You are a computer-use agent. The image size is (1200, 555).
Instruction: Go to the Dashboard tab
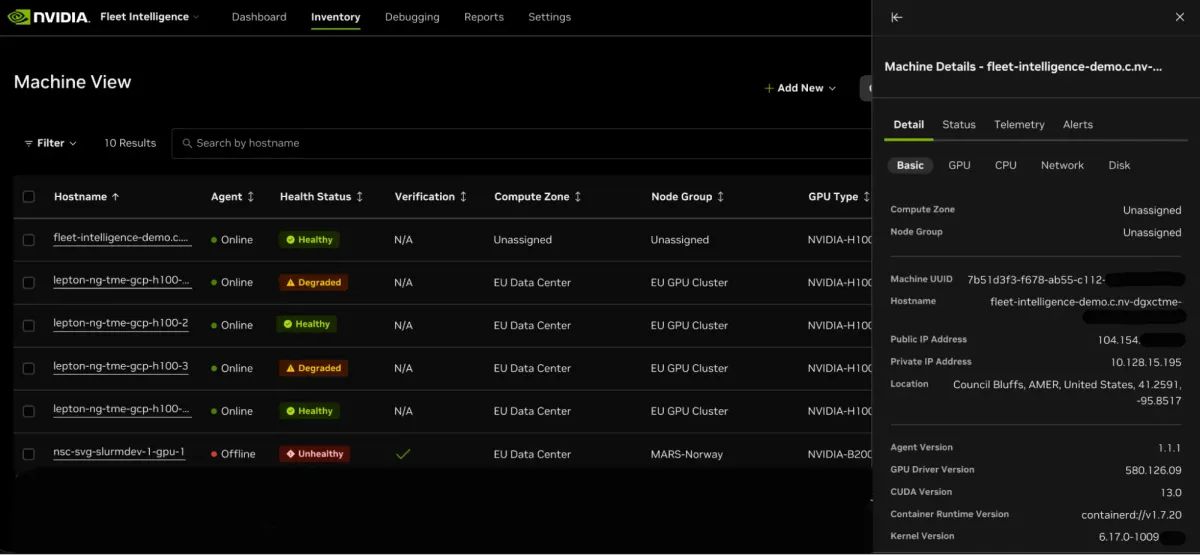[259, 17]
